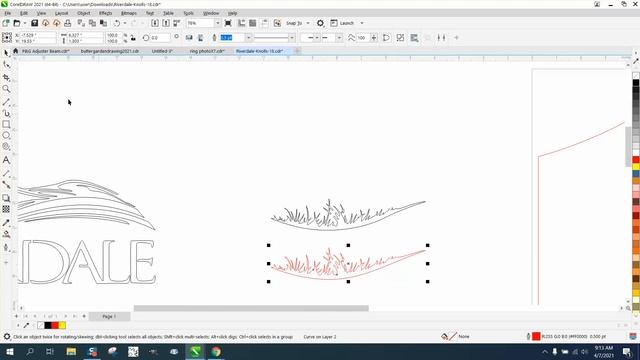Click the Welcome screen home button

(x=16, y=51)
